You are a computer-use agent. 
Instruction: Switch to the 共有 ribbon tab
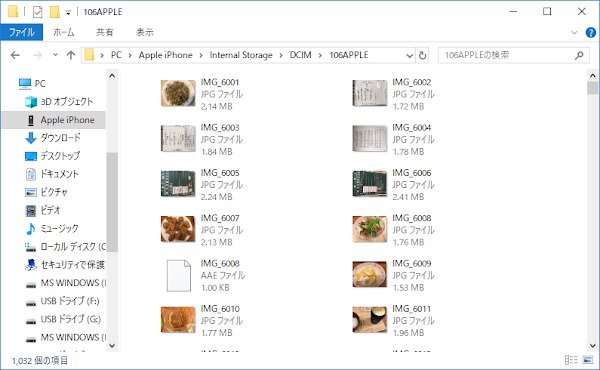104,33
